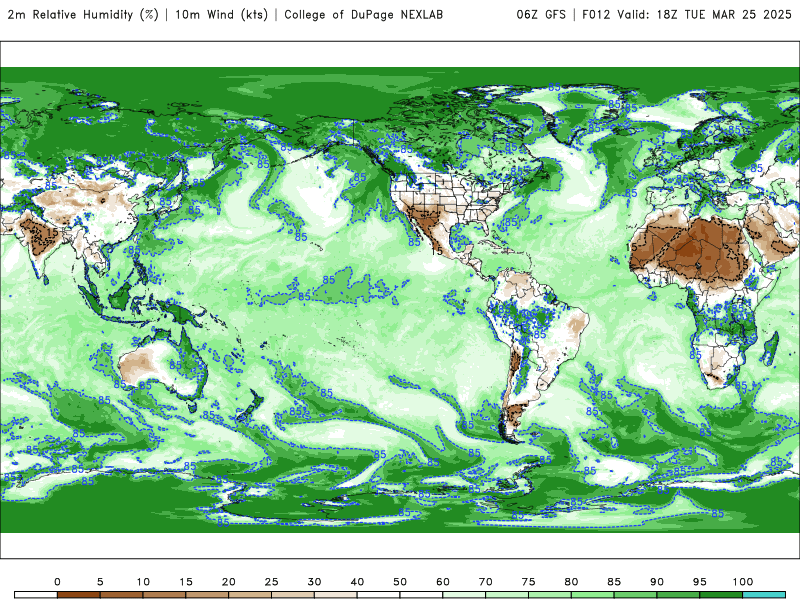
Task: Click the "95" tick label on the color bar
Action: 700,582
